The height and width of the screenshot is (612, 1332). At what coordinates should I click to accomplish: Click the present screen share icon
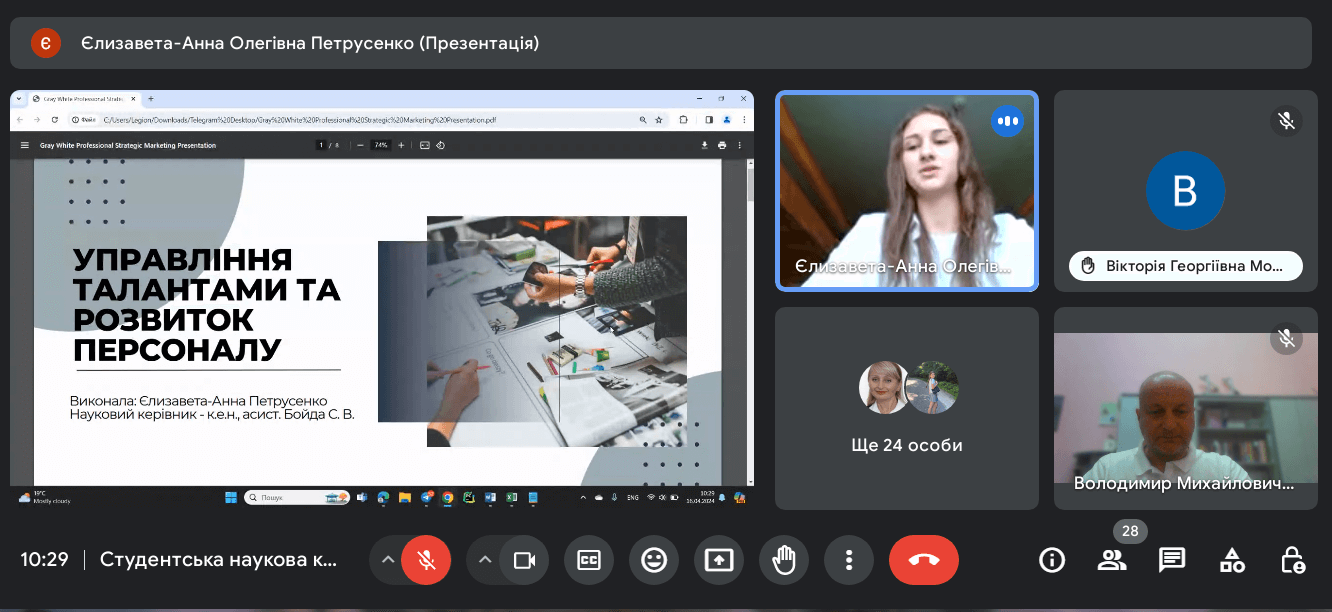tap(719, 560)
